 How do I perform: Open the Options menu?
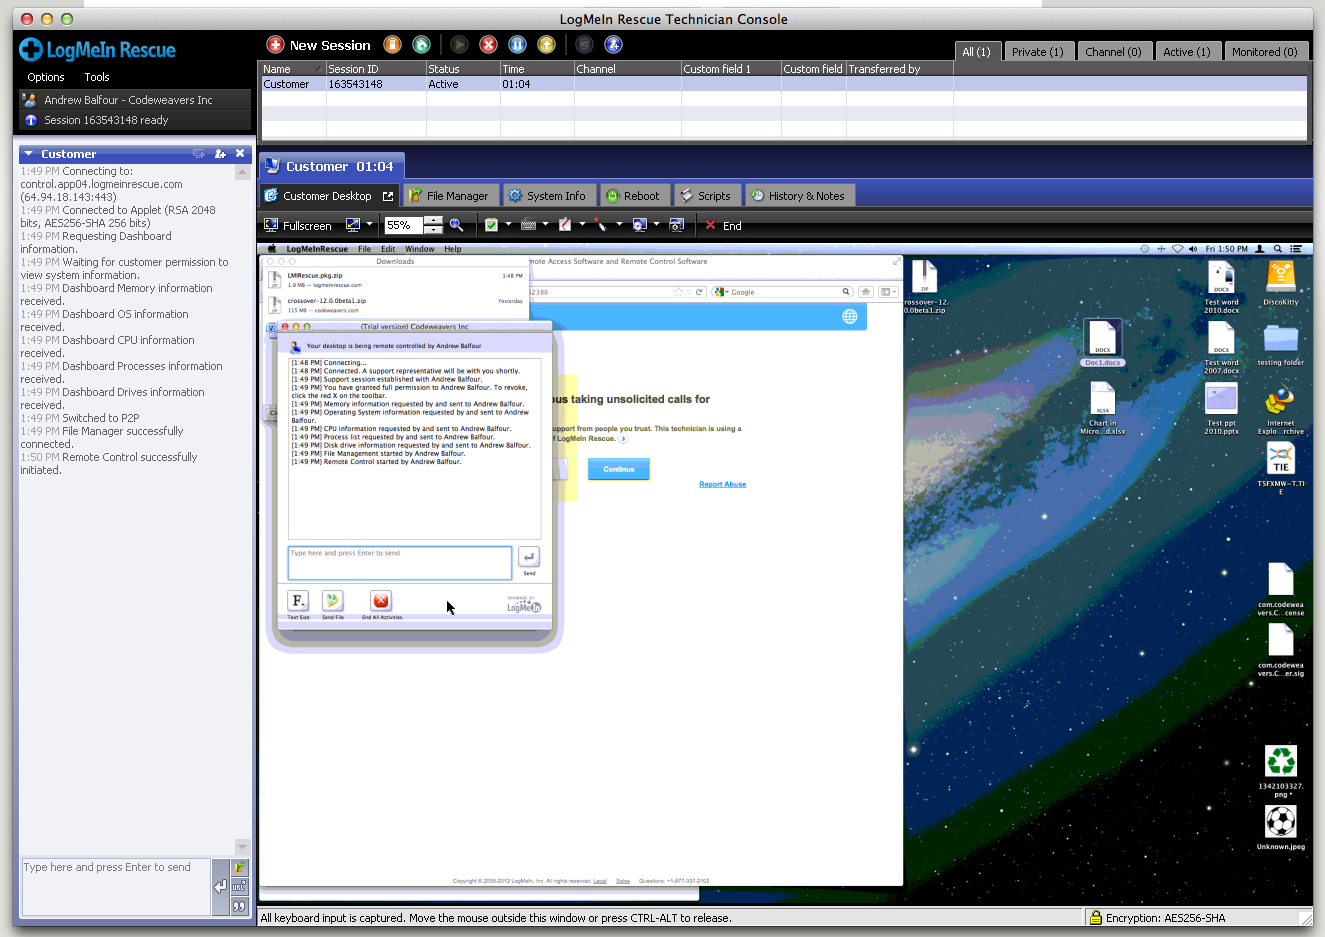pyautogui.click(x=46, y=77)
